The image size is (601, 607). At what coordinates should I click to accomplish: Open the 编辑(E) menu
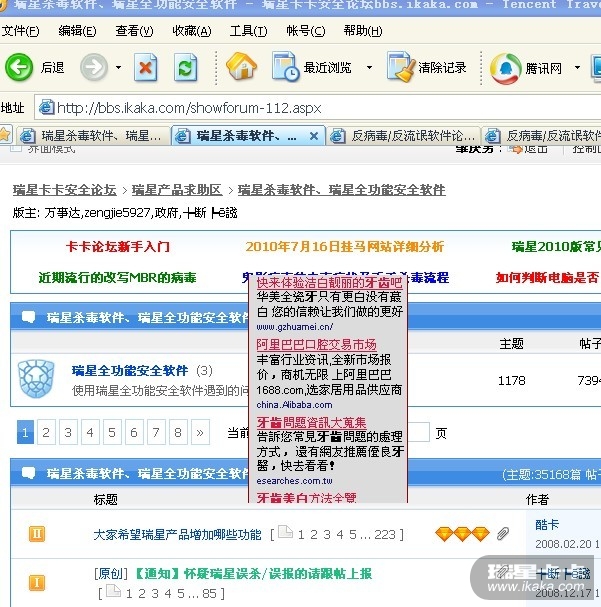coord(77,31)
